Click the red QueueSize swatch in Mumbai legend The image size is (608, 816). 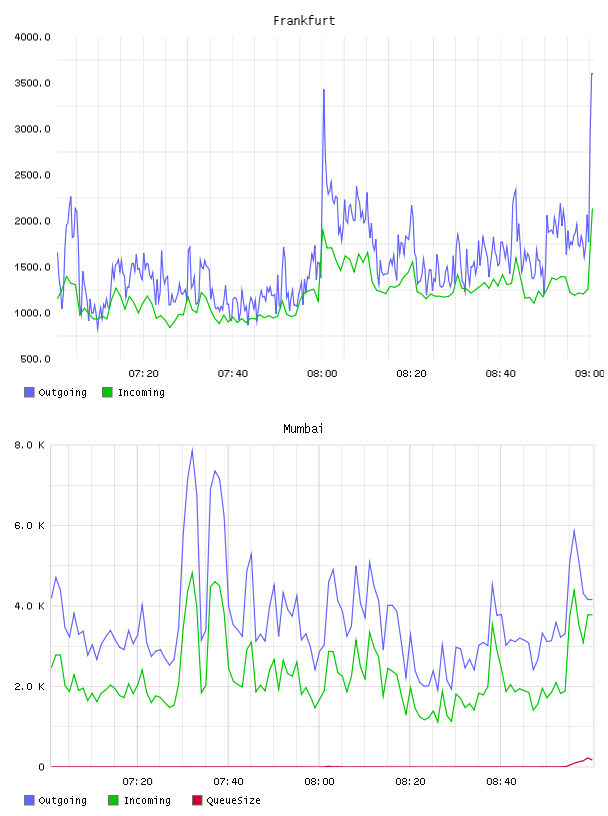tap(197, 800)
